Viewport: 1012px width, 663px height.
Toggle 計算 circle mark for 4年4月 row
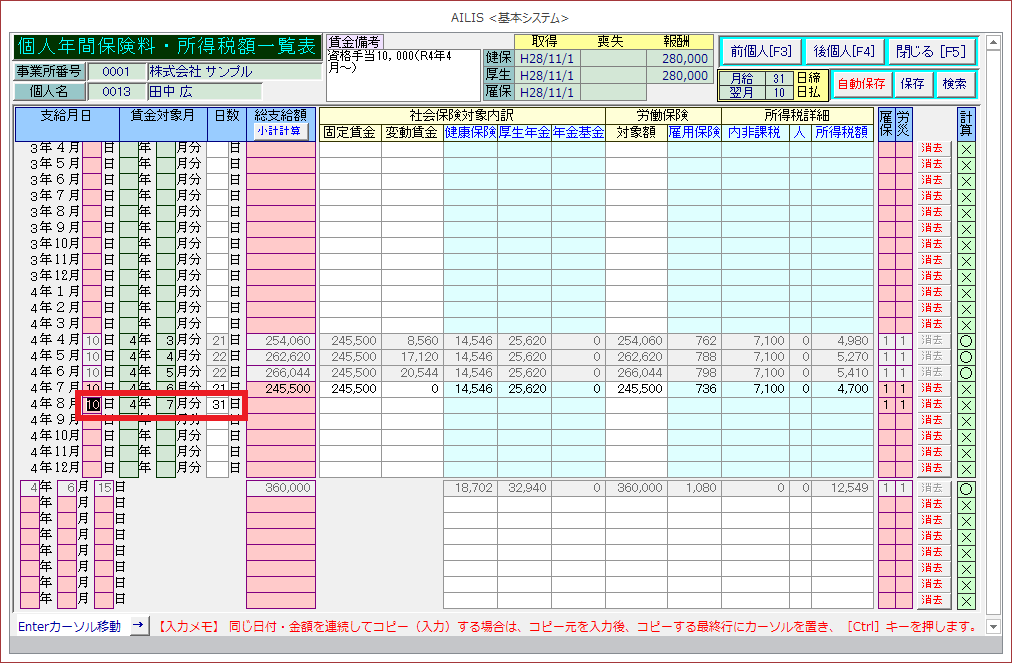[x=965, y=340]
